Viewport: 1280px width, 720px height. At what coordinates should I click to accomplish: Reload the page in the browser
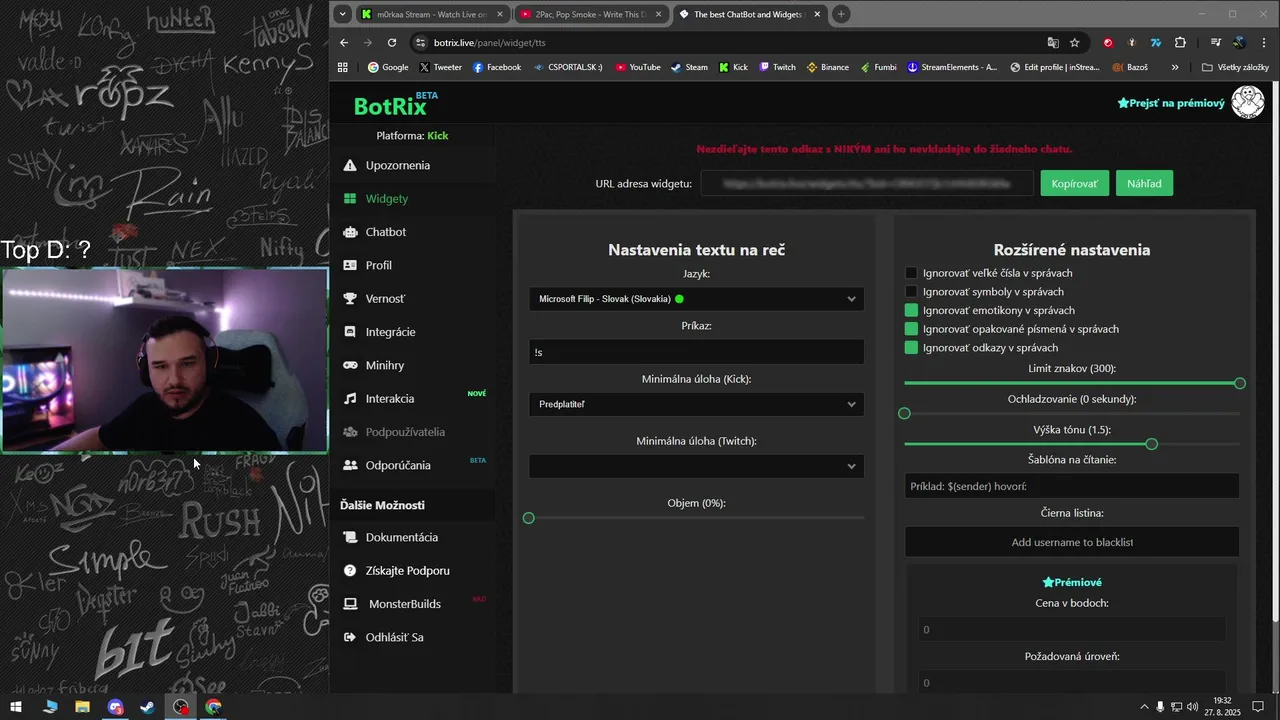coord(392,42)
